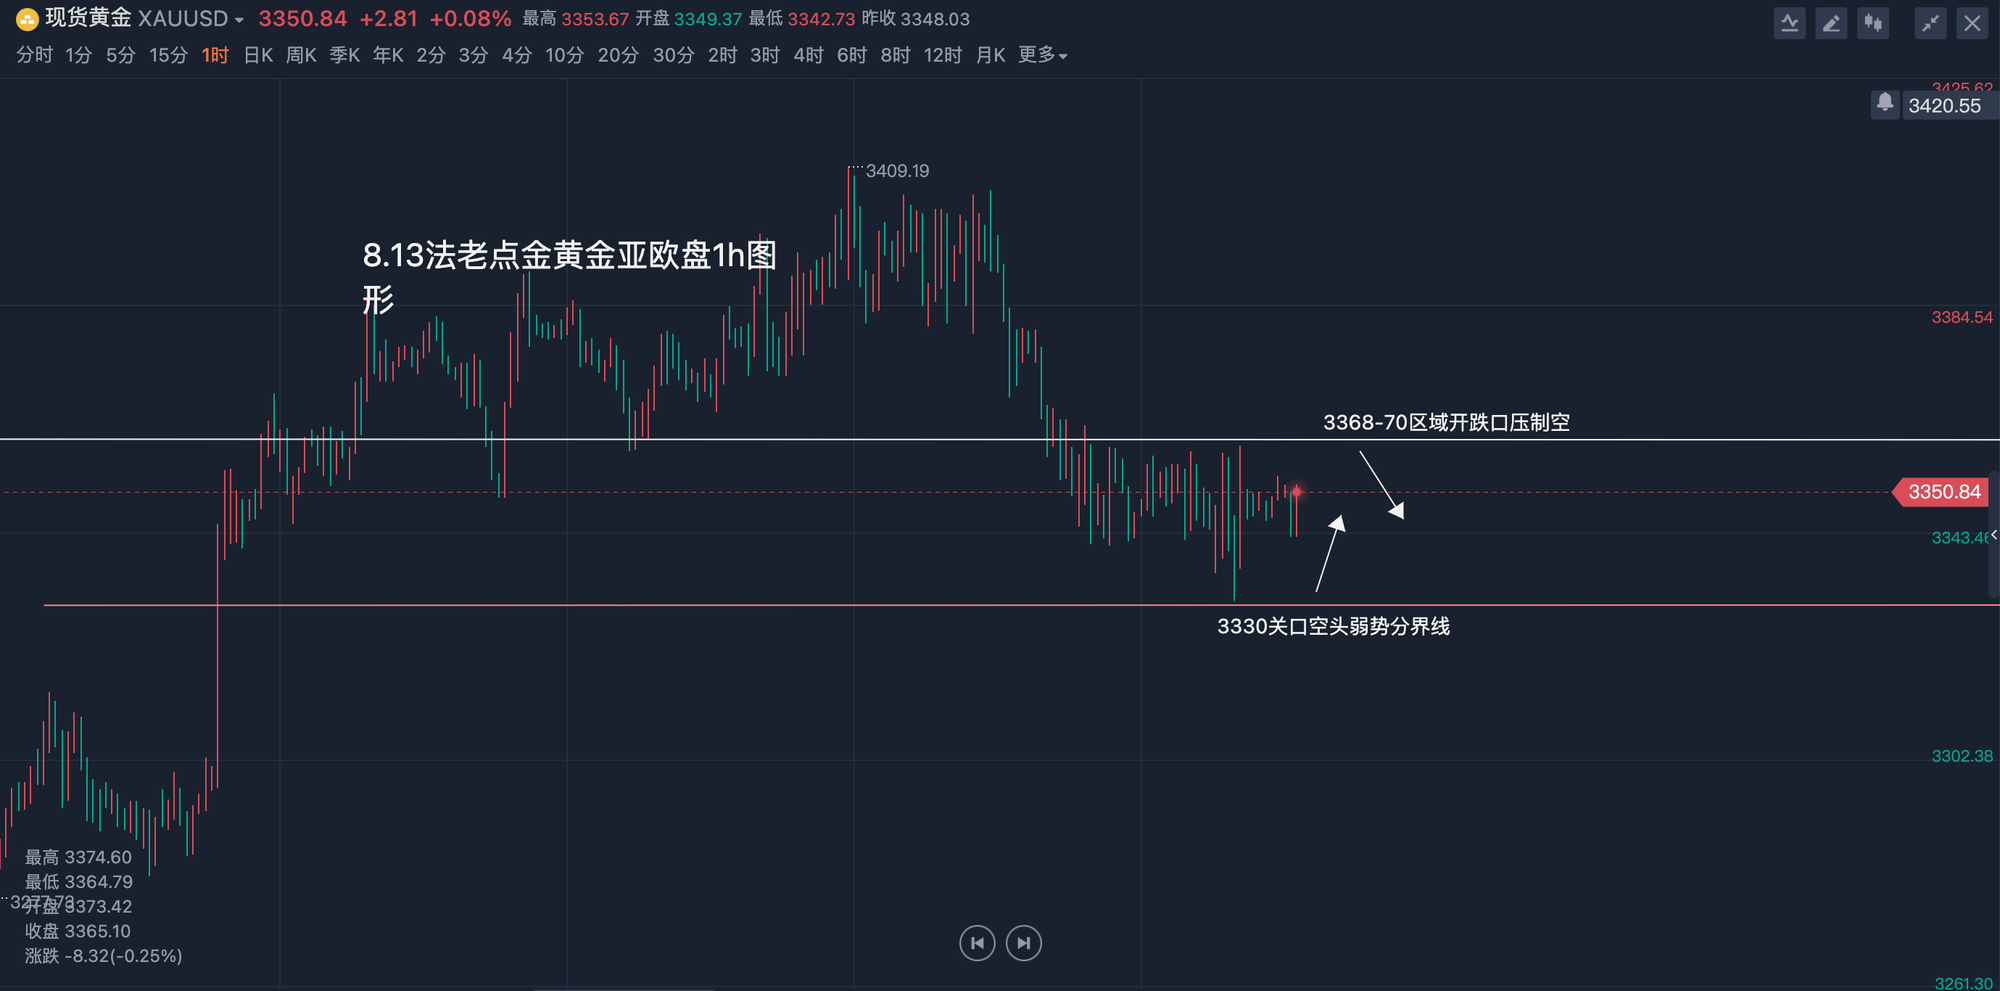Click the 3420.55 crosshair price label
This screenshot has height=991, width=2000.
pyautogui.click(x=1944, y=106)
